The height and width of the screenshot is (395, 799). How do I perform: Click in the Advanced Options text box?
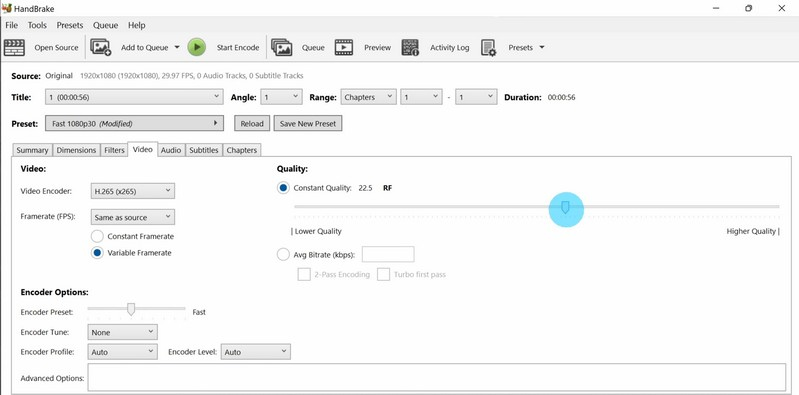pos(437,377)
